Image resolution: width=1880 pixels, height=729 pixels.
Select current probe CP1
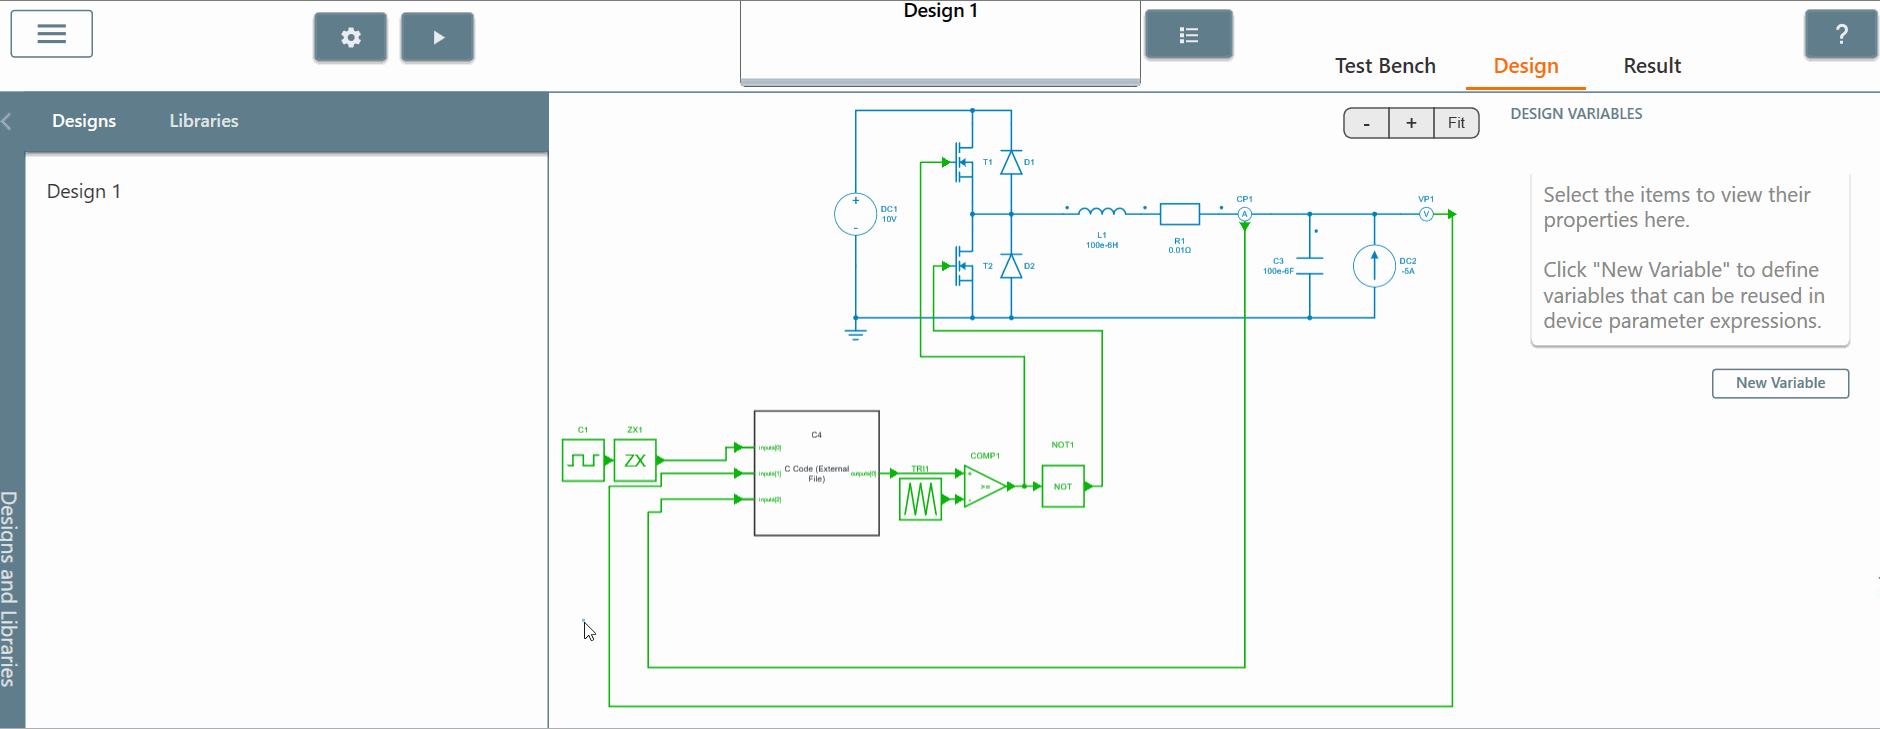(1245, 214)
